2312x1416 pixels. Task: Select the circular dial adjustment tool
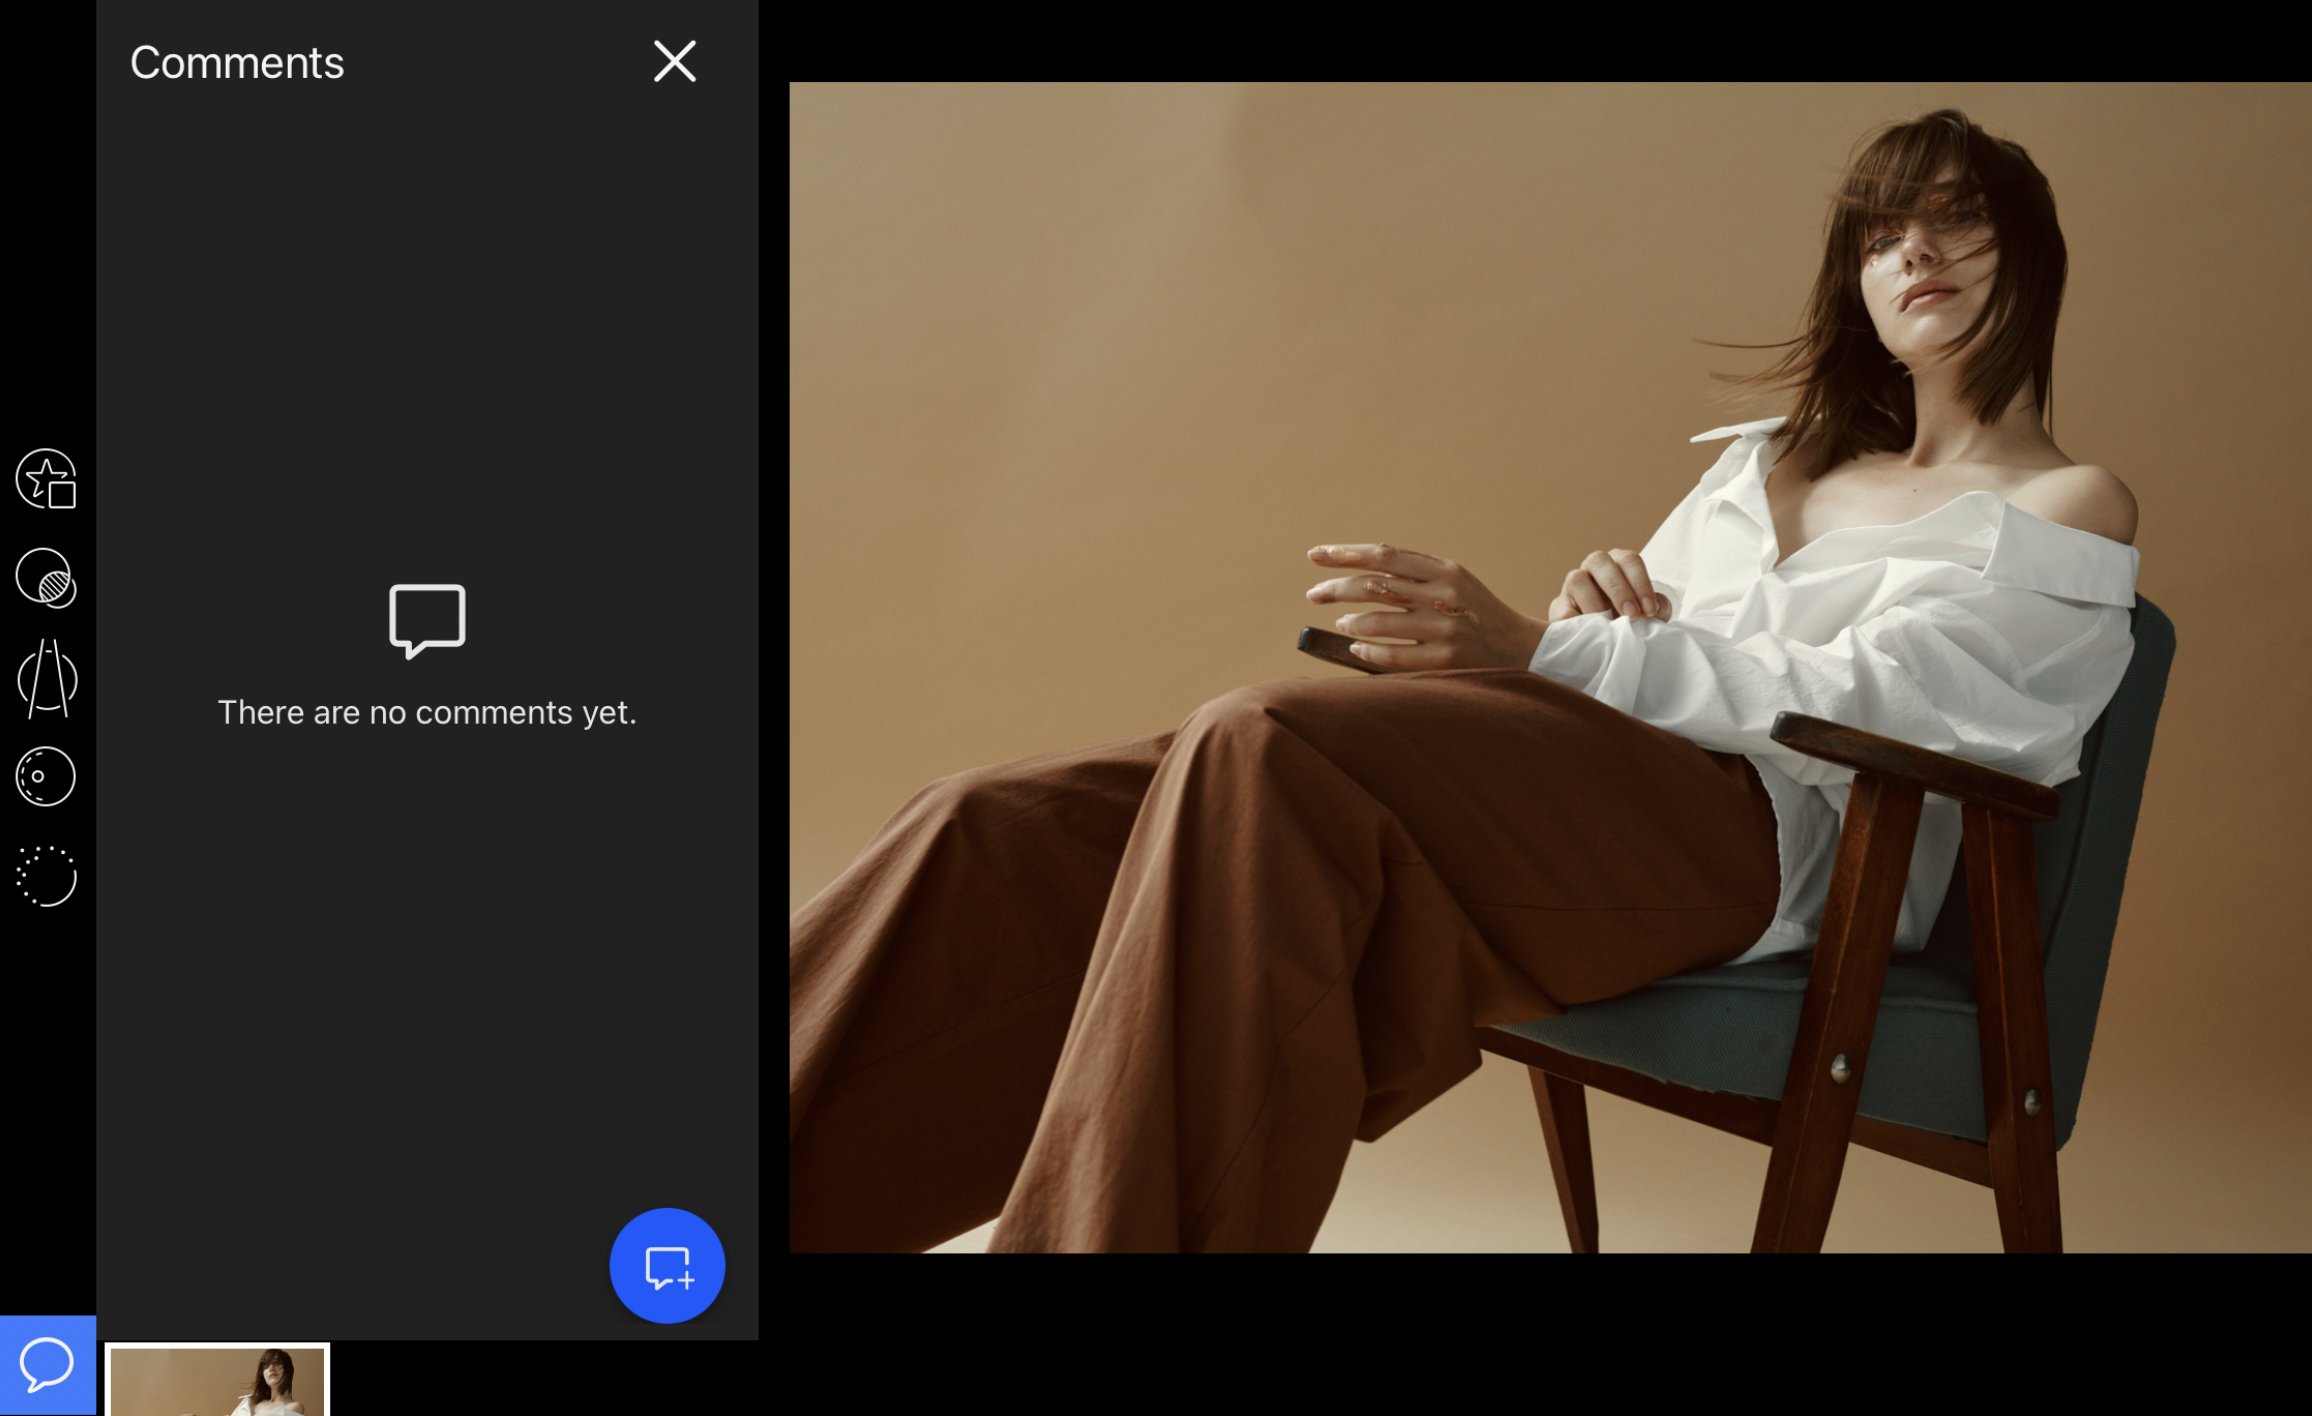pos(46,777)
